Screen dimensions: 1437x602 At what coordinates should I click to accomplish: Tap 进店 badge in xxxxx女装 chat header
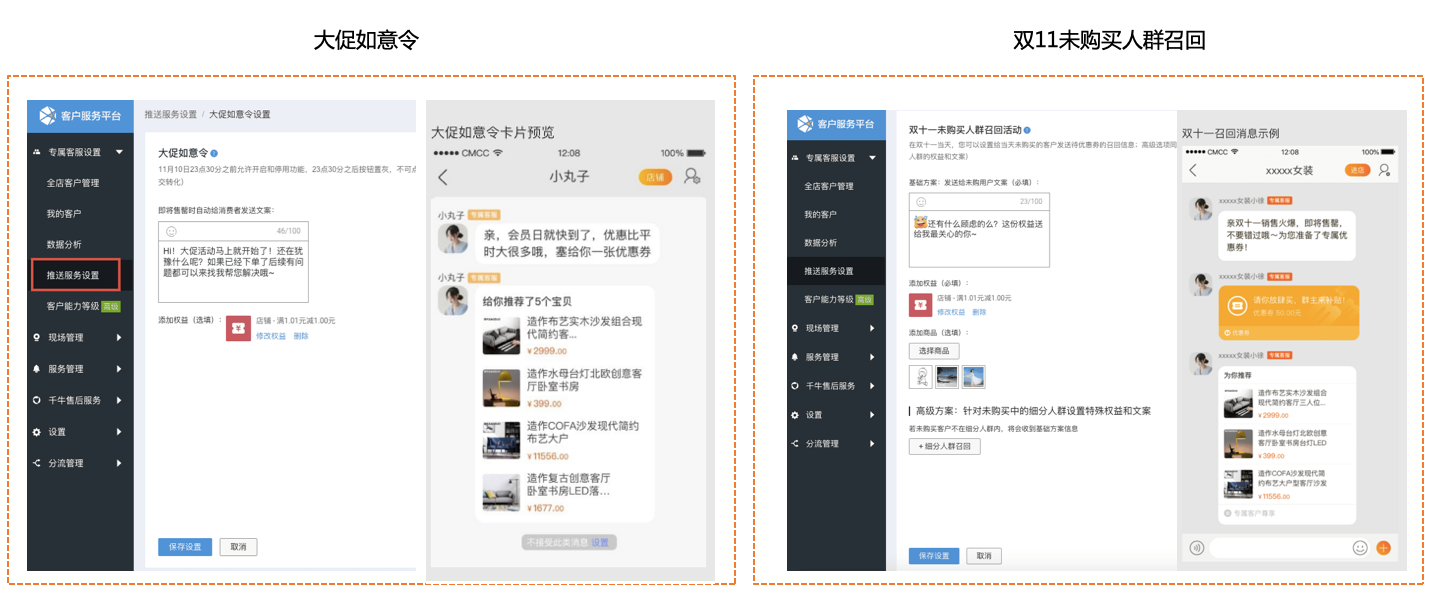point(1358,170)
